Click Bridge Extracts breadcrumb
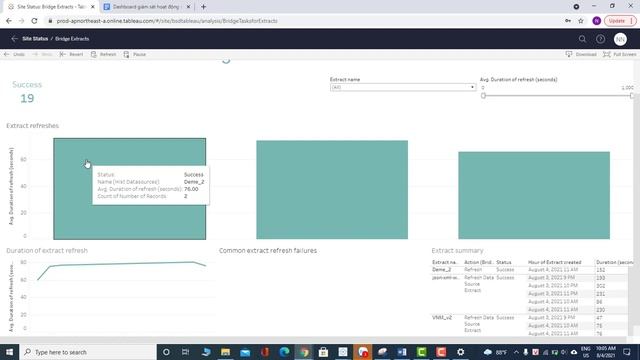 72,39
